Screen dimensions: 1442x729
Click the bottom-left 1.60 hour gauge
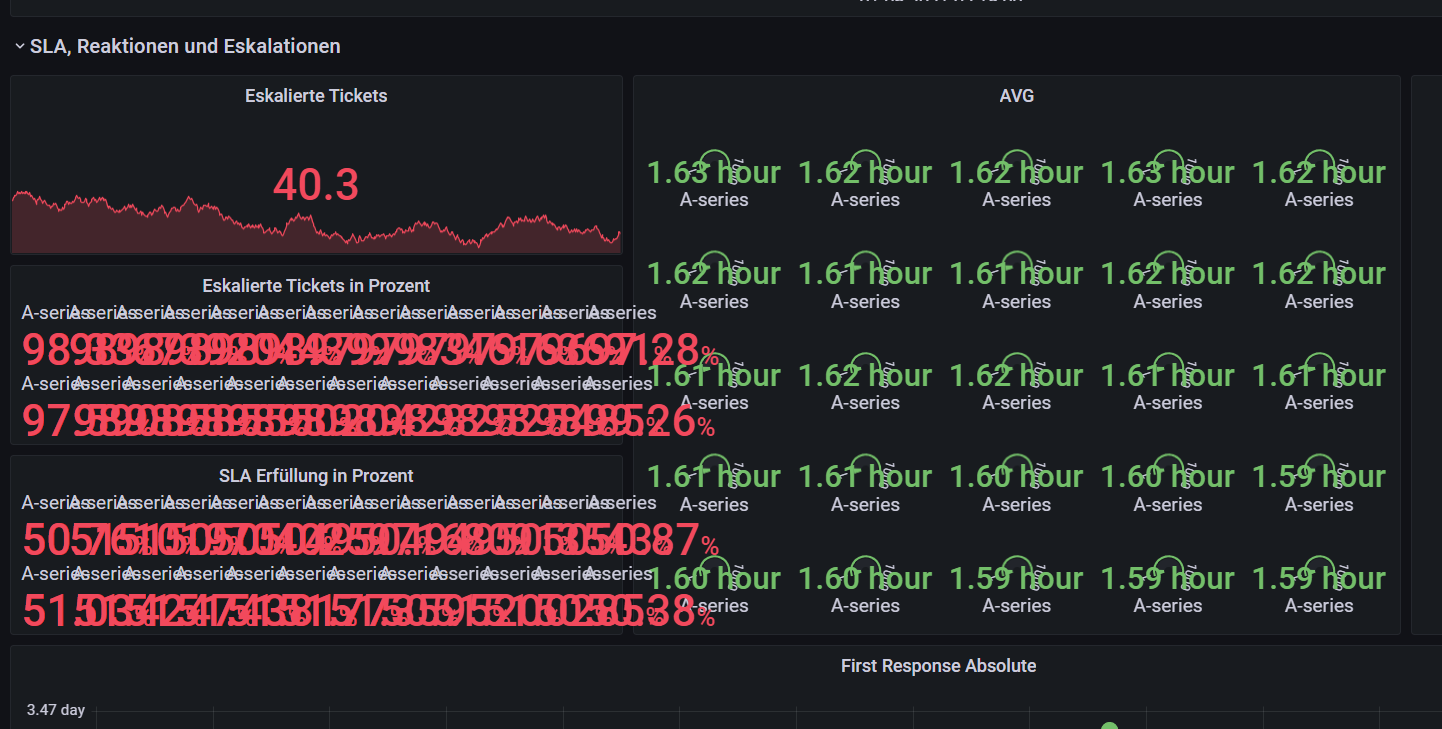pos(713,577)
